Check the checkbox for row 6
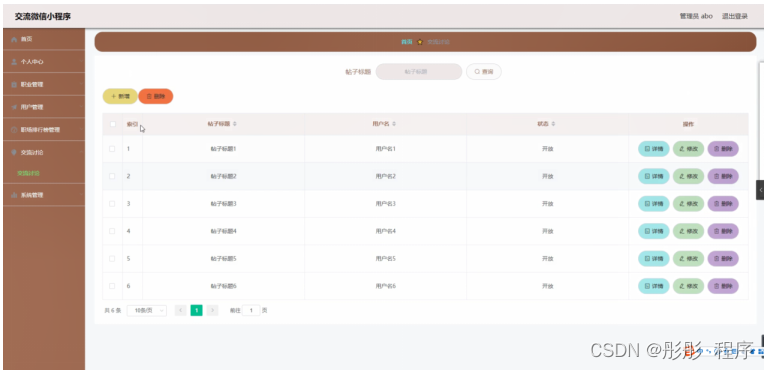The image size is (769, 370). click(112, 286)
